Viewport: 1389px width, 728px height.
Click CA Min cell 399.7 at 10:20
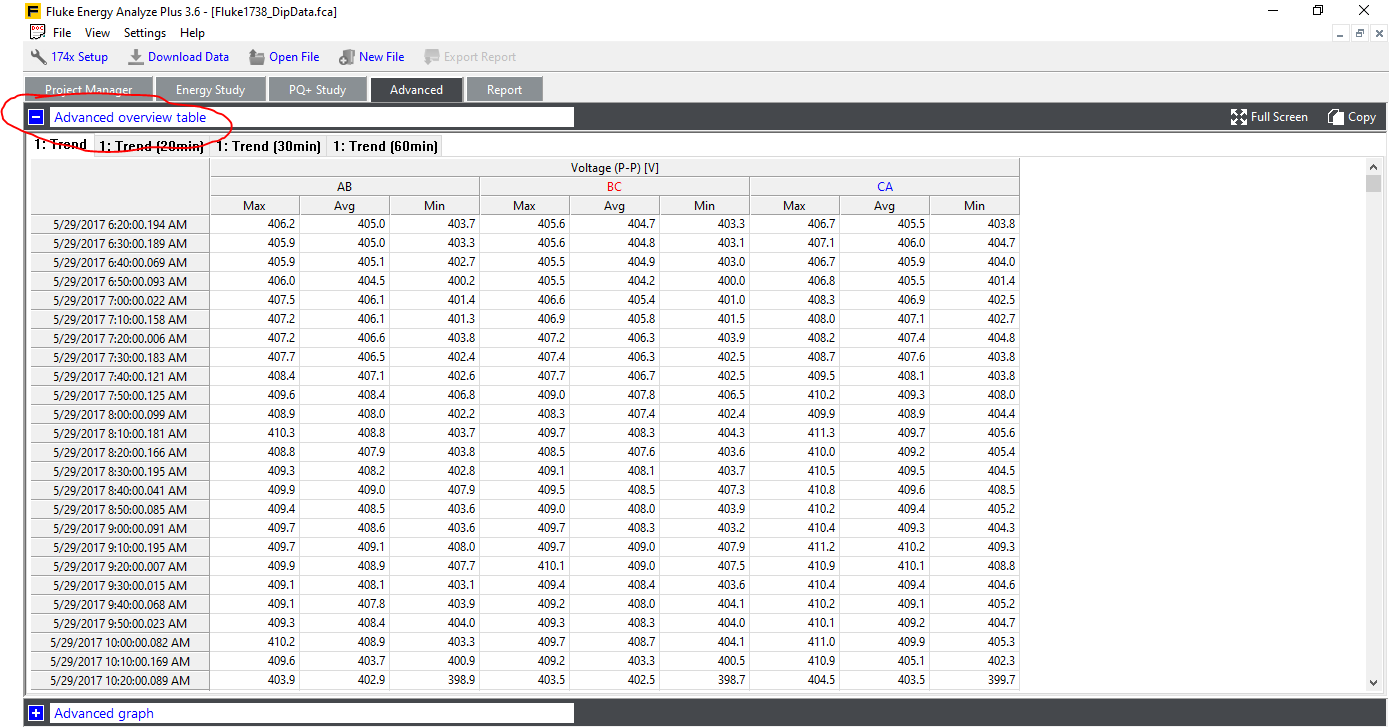click(975, 680)
